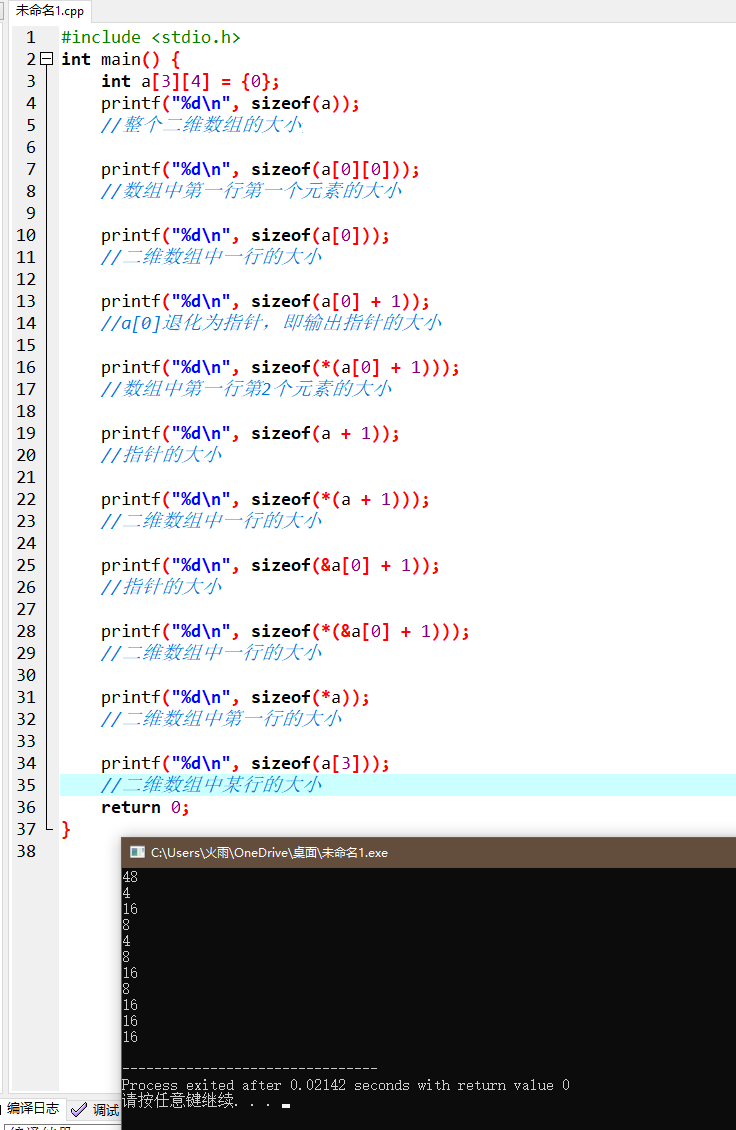Click the sizeof(&a[0] + 1)) printf on line 25
Screen dimensions: 736x1130
click(x=270, y=565)
